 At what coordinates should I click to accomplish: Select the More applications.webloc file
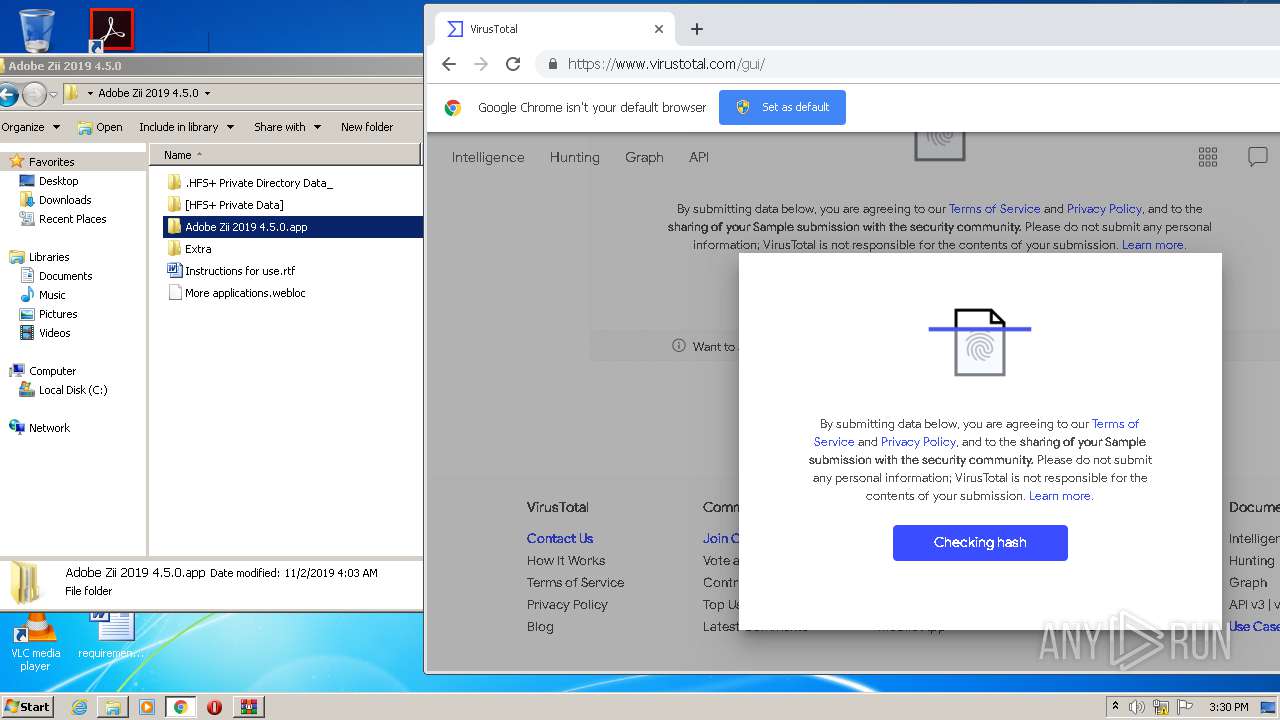coord(245,293)
